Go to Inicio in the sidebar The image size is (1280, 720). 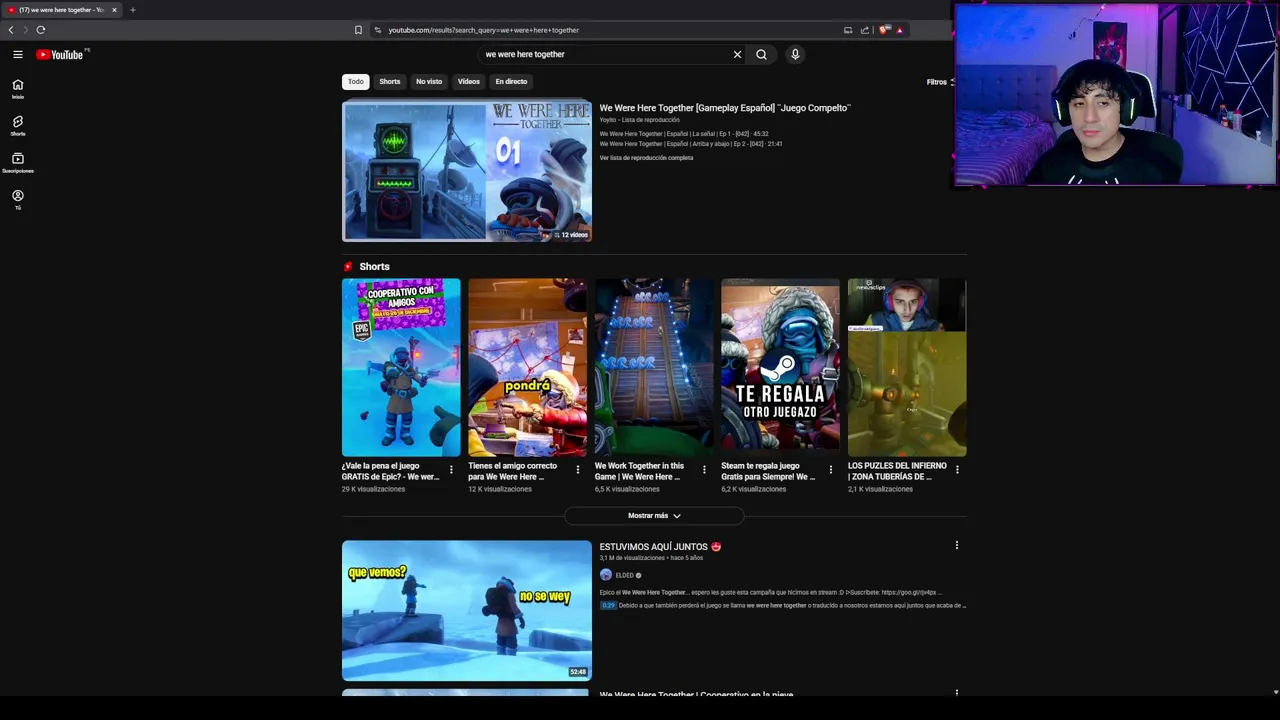[x=17, y=89]
